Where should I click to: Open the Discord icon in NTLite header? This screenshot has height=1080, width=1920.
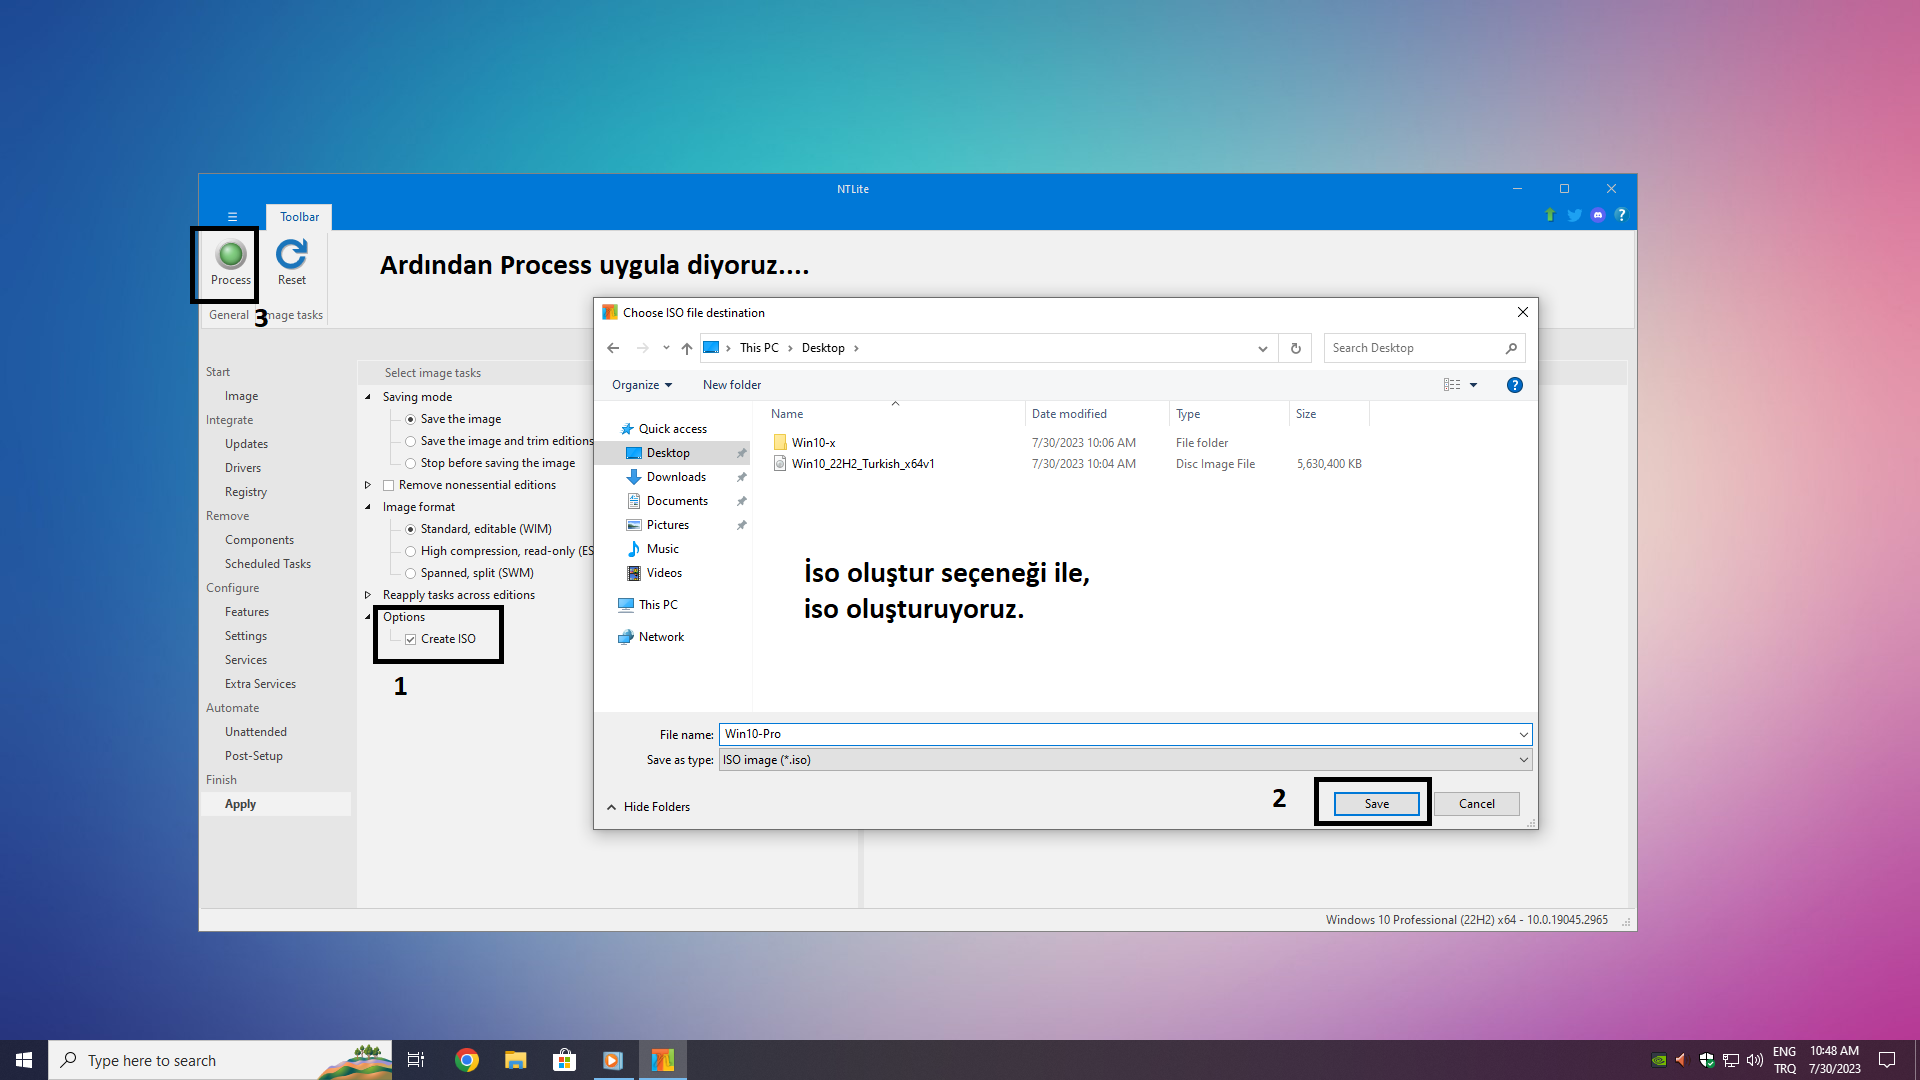point(1598,215)
